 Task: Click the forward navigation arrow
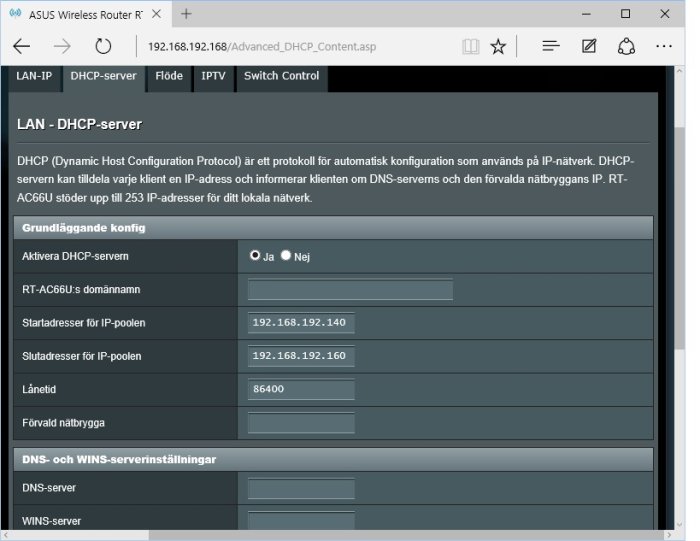[x=62, y=46]
